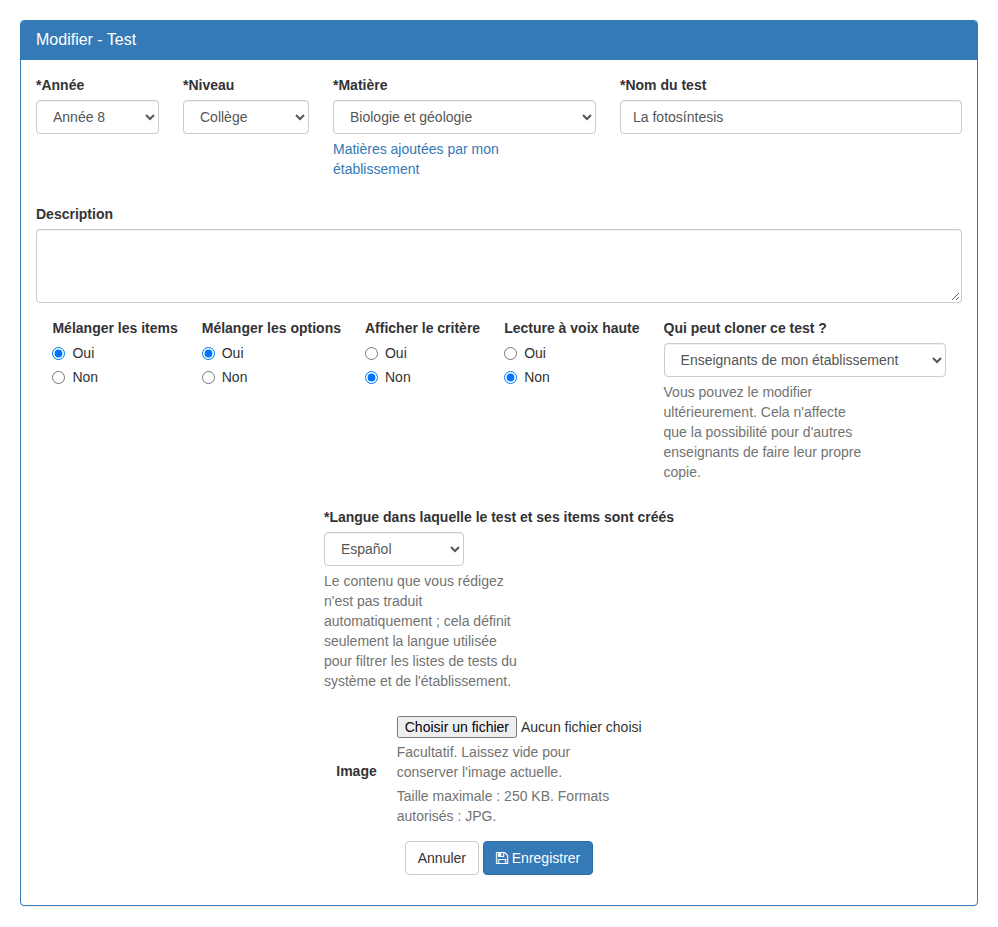This screenshot has height=927, width=998.
Task: Click the '*Matière' label
Action: [x=360, y=85]
